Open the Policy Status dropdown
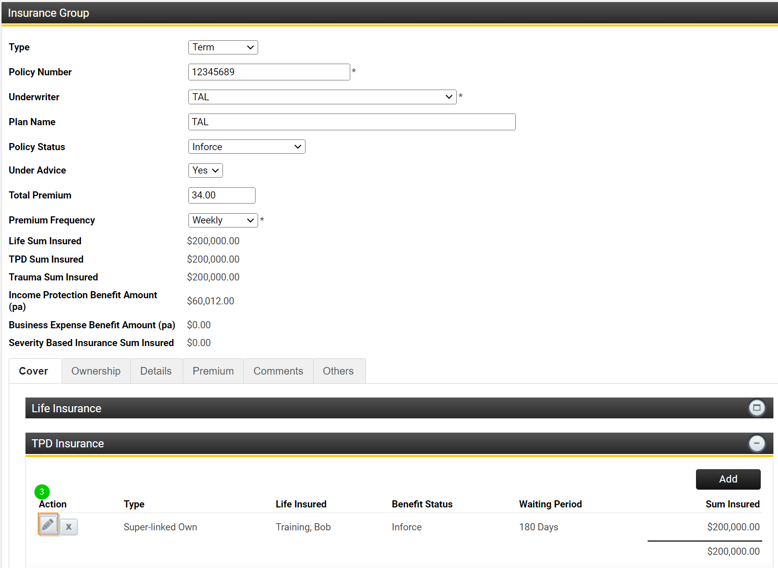778x568 pixels. coord(246,147)
